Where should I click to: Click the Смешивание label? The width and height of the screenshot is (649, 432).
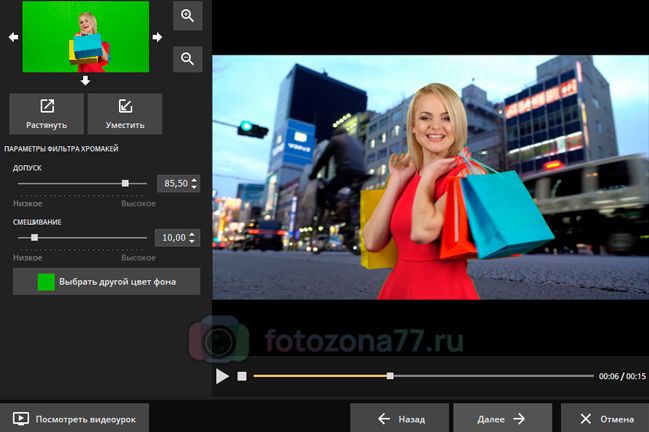tap(37, 222)
